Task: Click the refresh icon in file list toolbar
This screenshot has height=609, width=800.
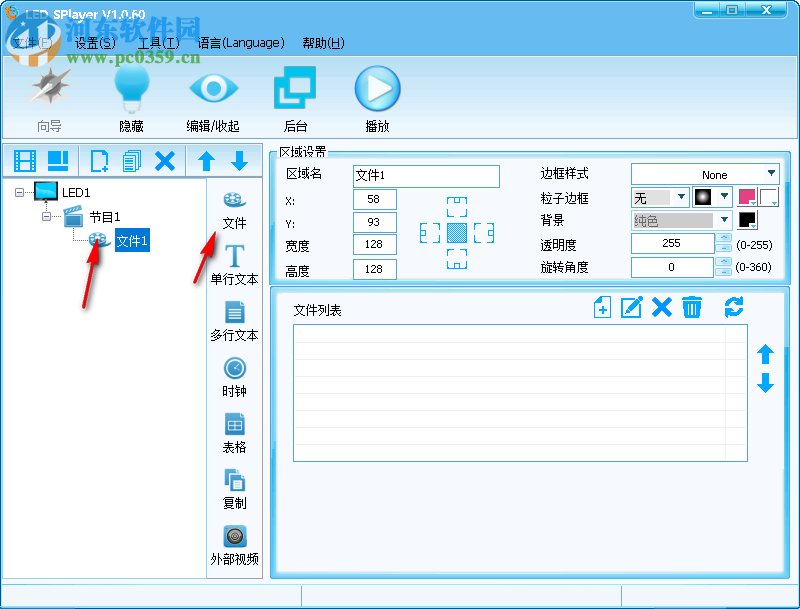Action: (734, 308)
